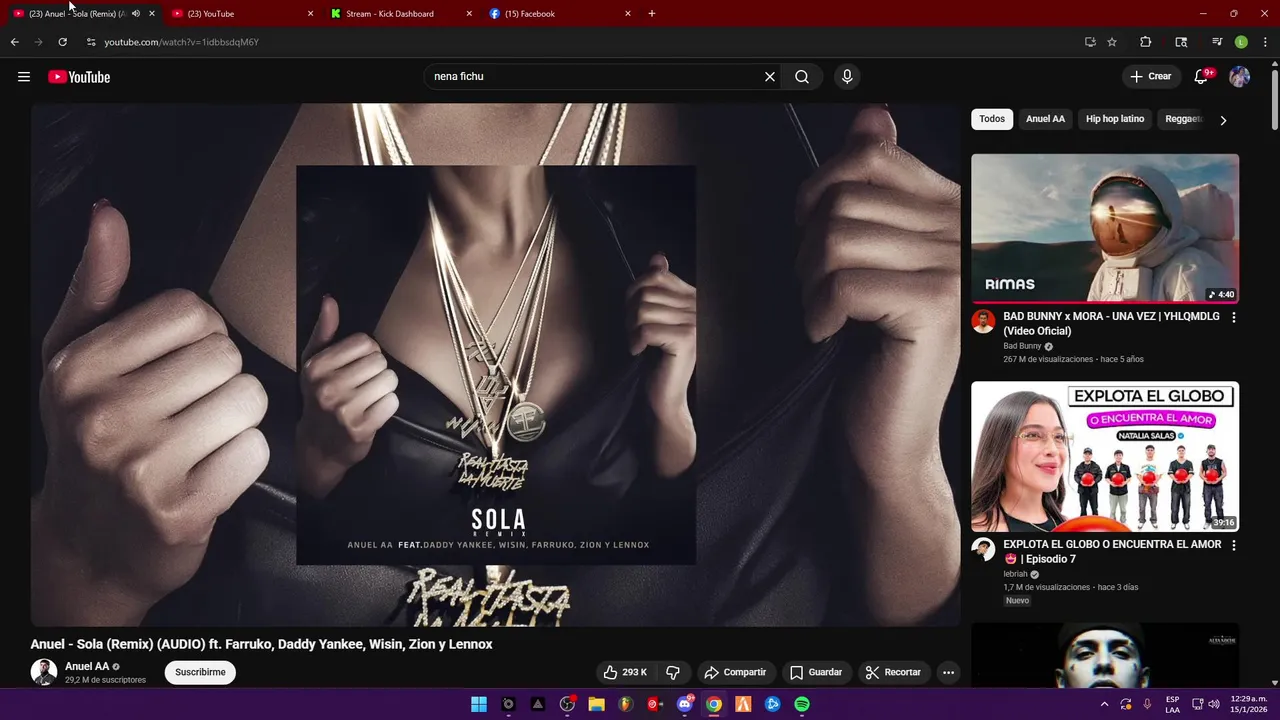Install app icon in address bar

click(1090, 42)
